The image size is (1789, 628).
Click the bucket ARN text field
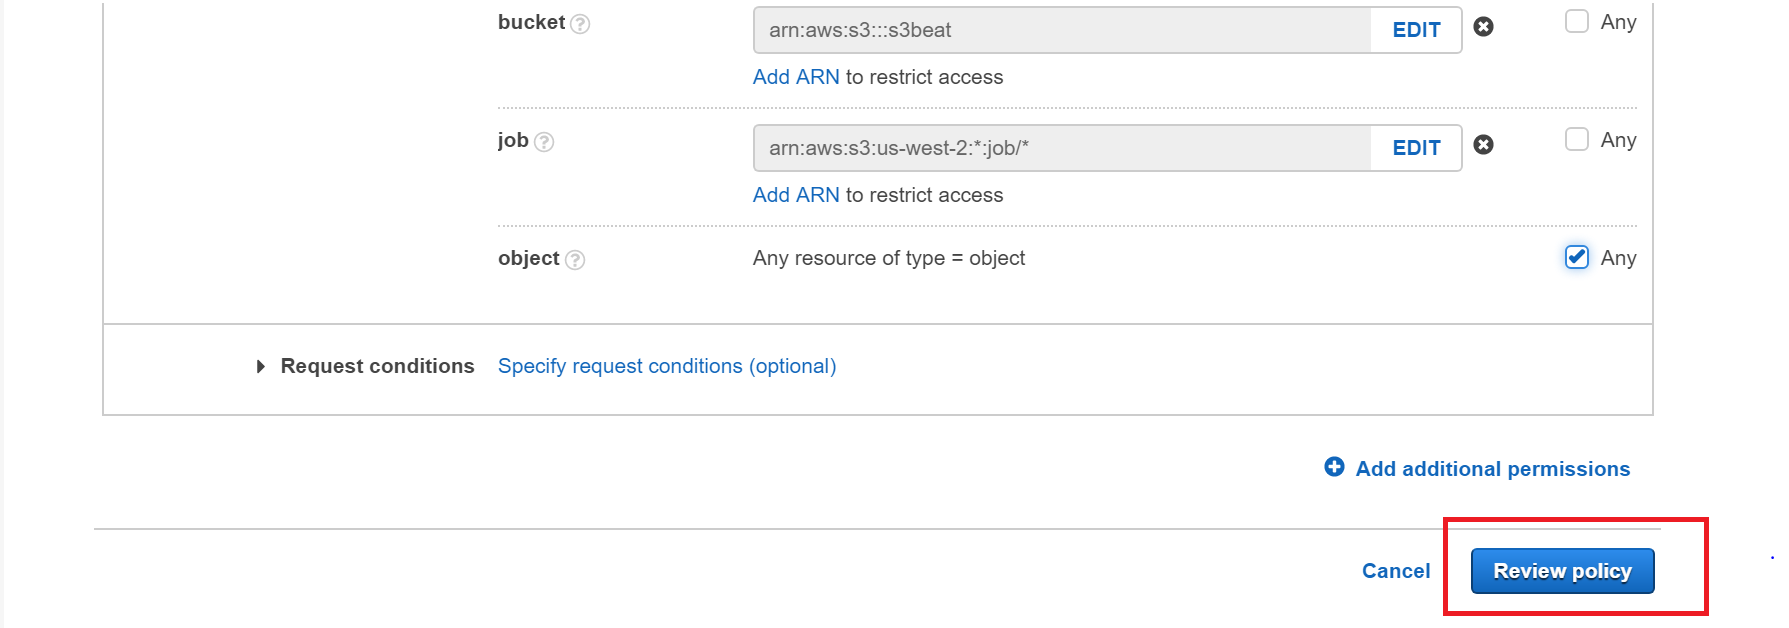pyautogui.click(x=1060, y=30)
